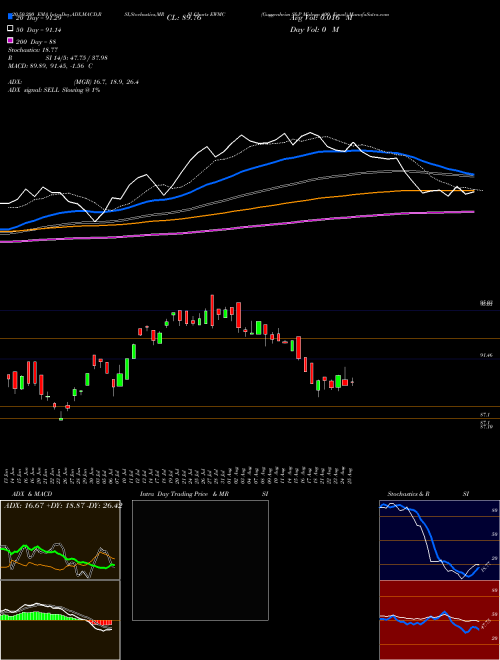Select the '20 Day = 91.29' legend text
The image size is (500, 660).
(38, 18)
